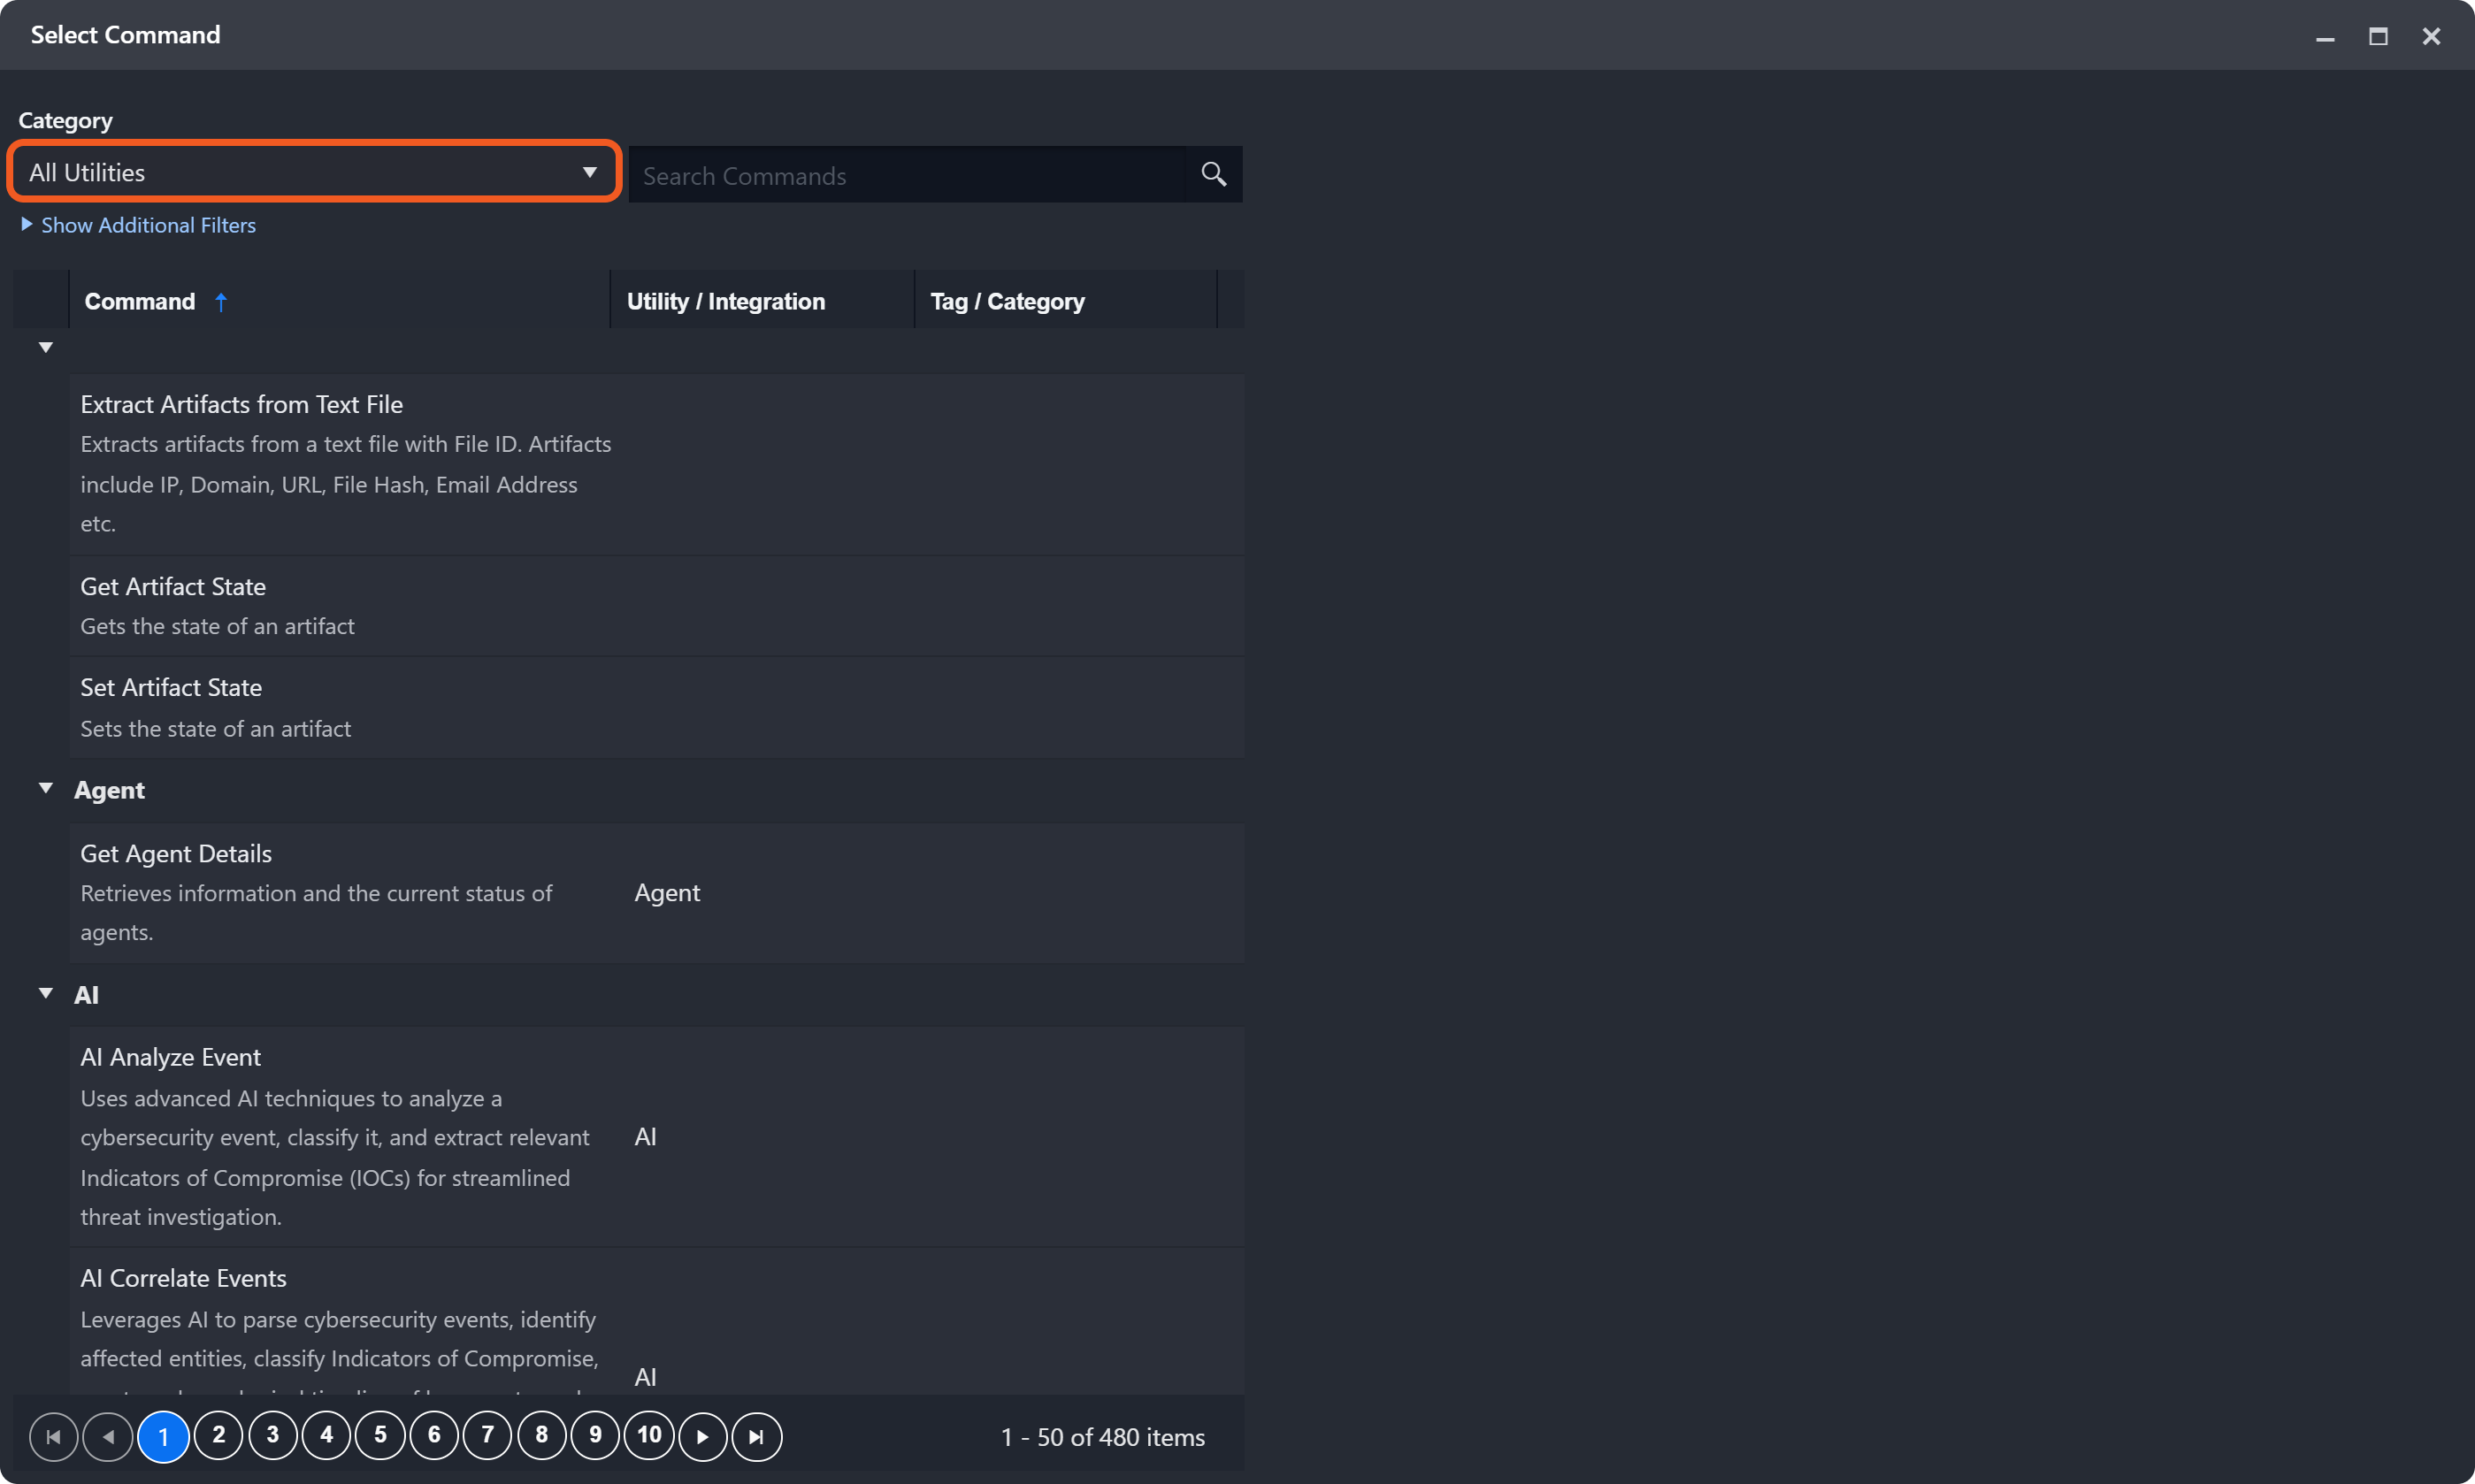Select Get Artifact State command

[x=173, y=587]
